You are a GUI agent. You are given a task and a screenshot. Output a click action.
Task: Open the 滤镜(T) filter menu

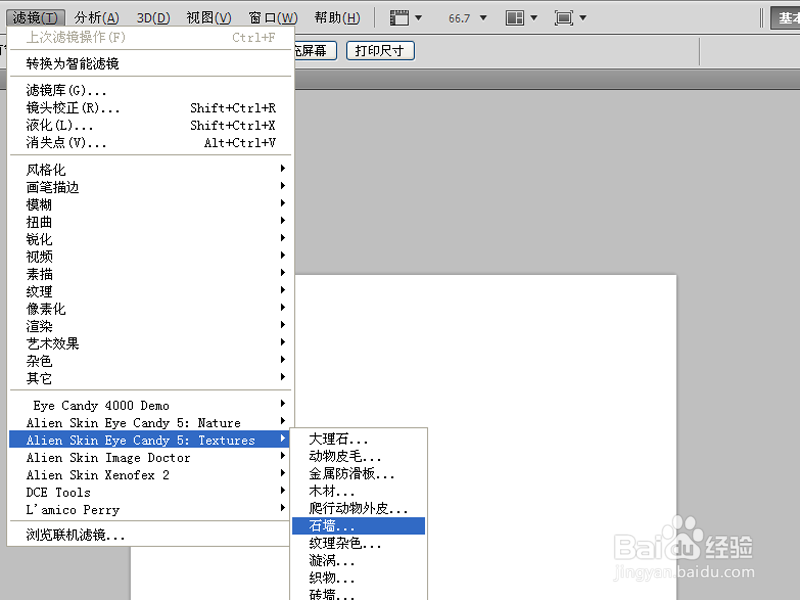35,18
